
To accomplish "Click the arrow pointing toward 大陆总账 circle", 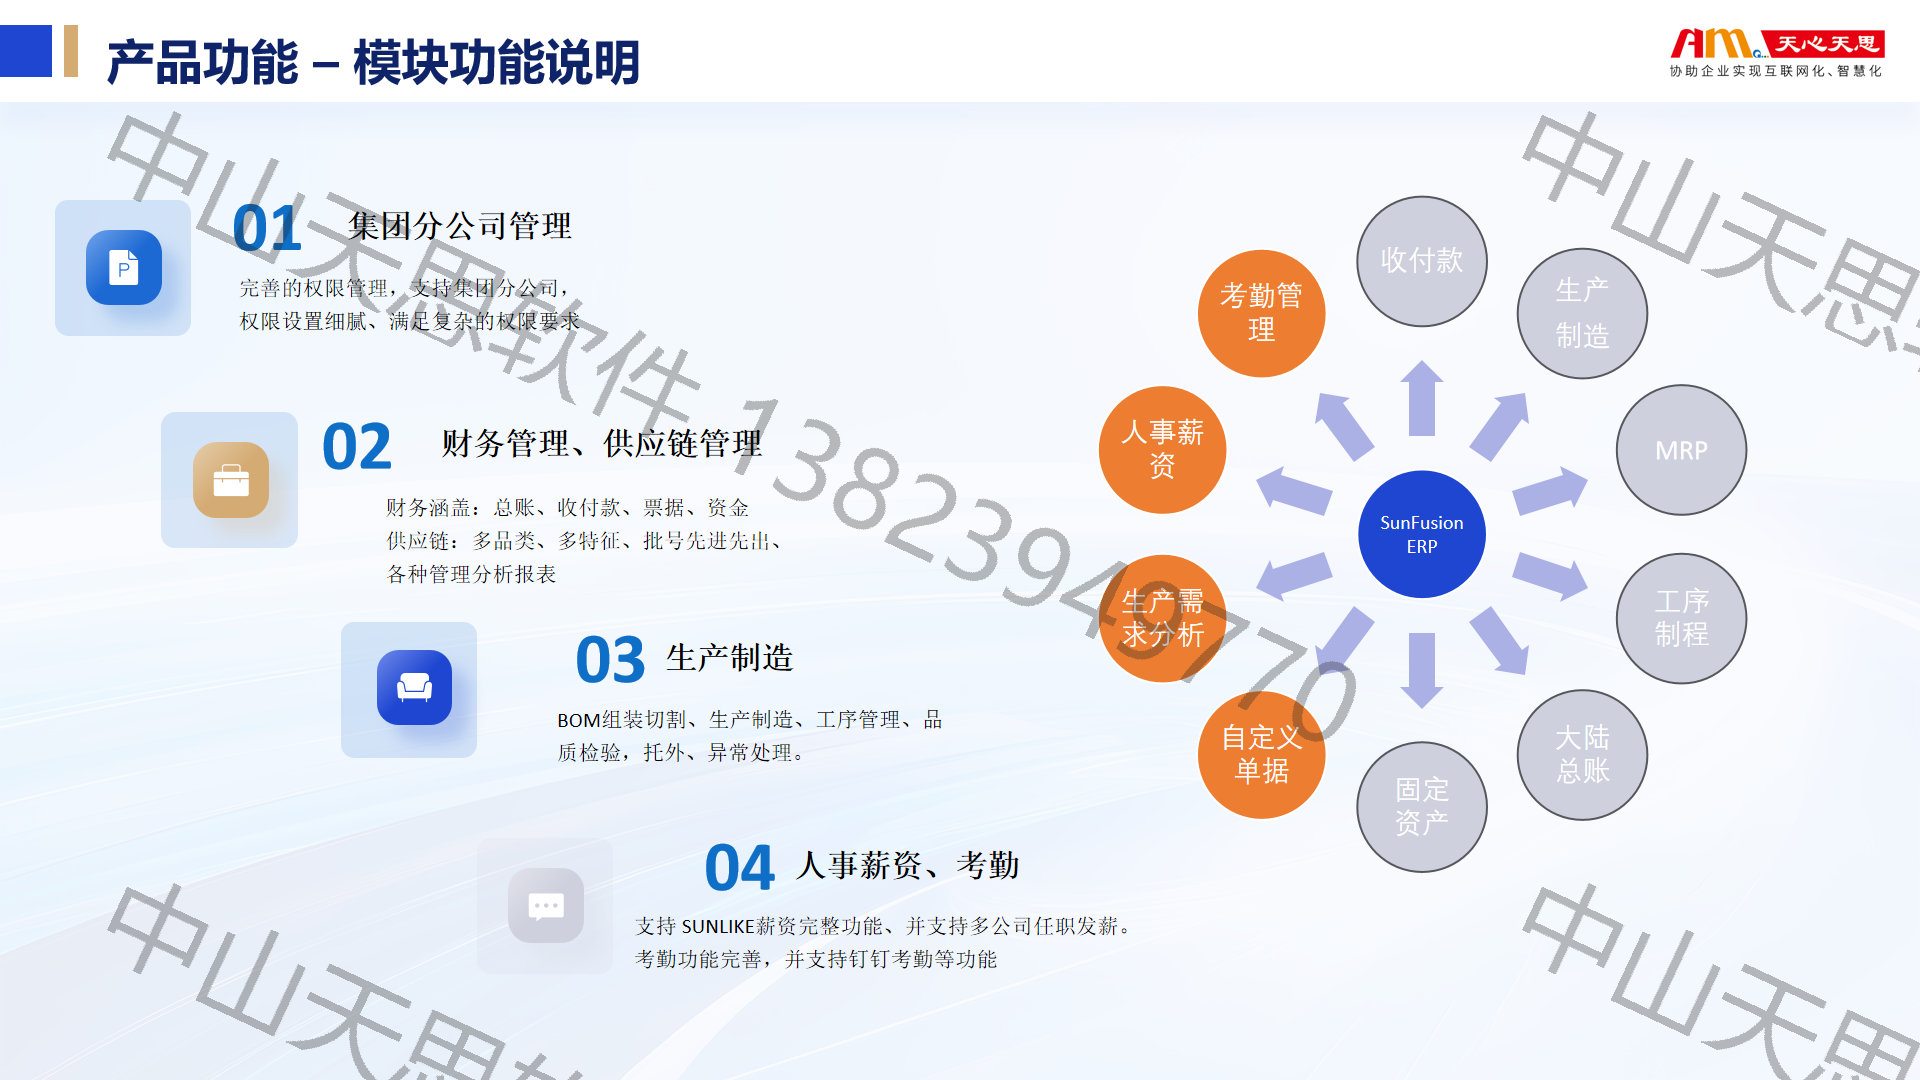I will click(1499, 640).
